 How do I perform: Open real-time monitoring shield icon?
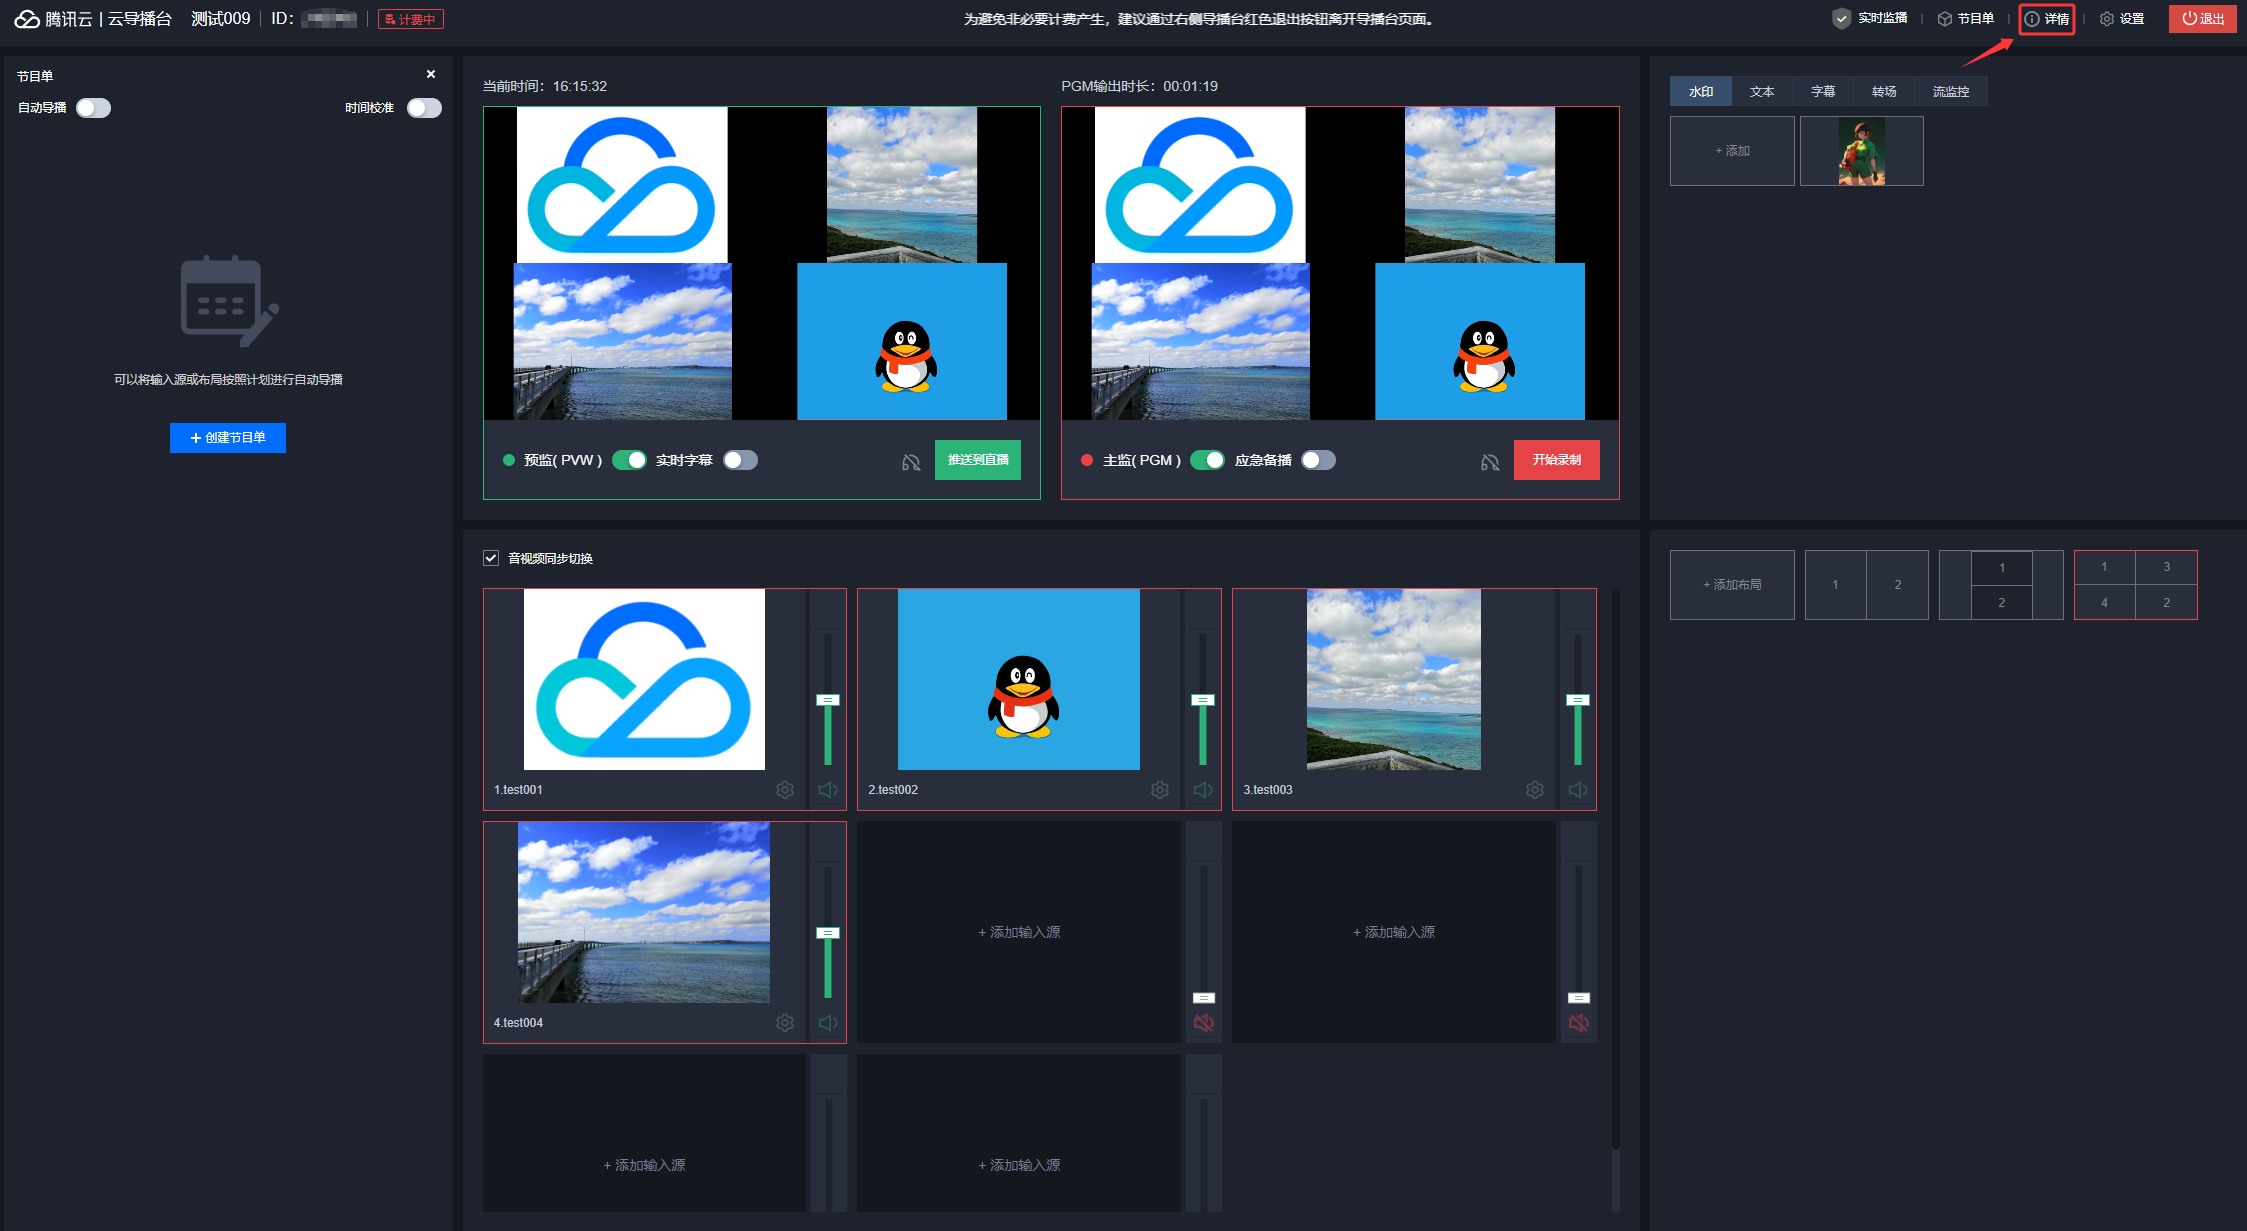coord(1841,19)
